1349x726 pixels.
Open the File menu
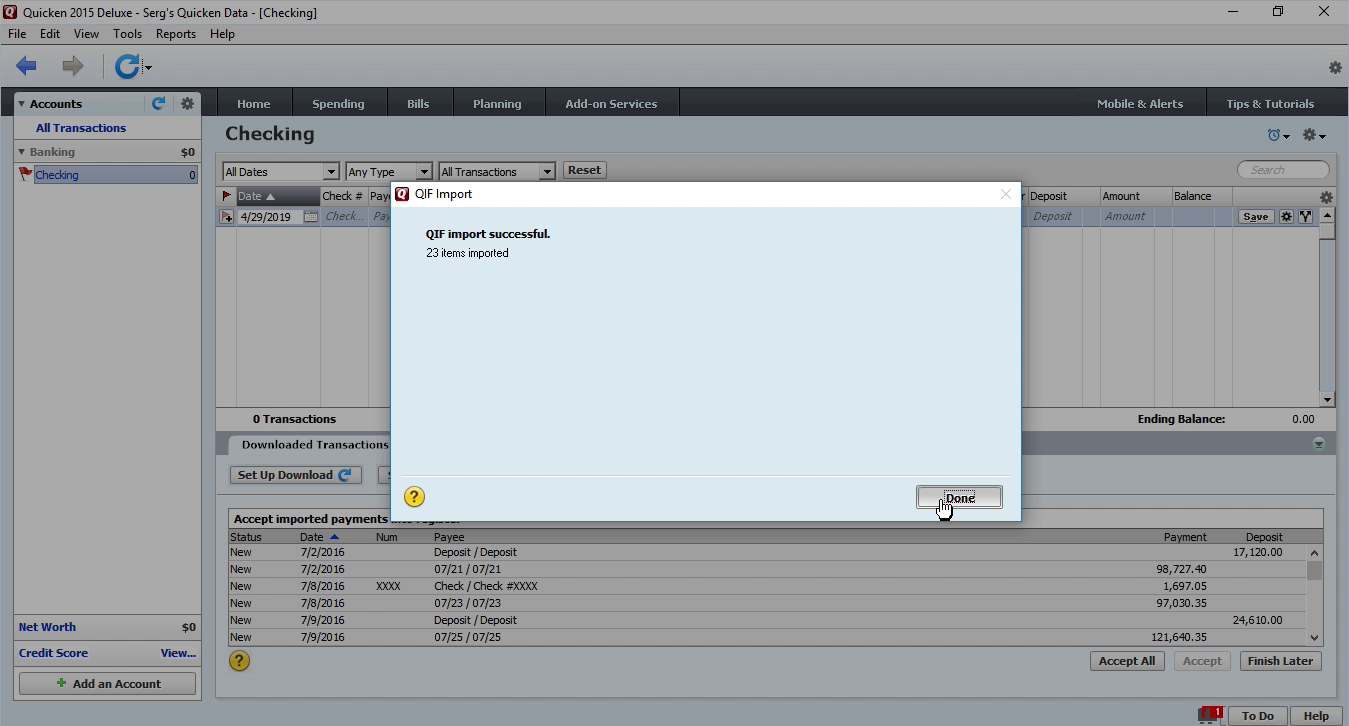click(17, 34)
